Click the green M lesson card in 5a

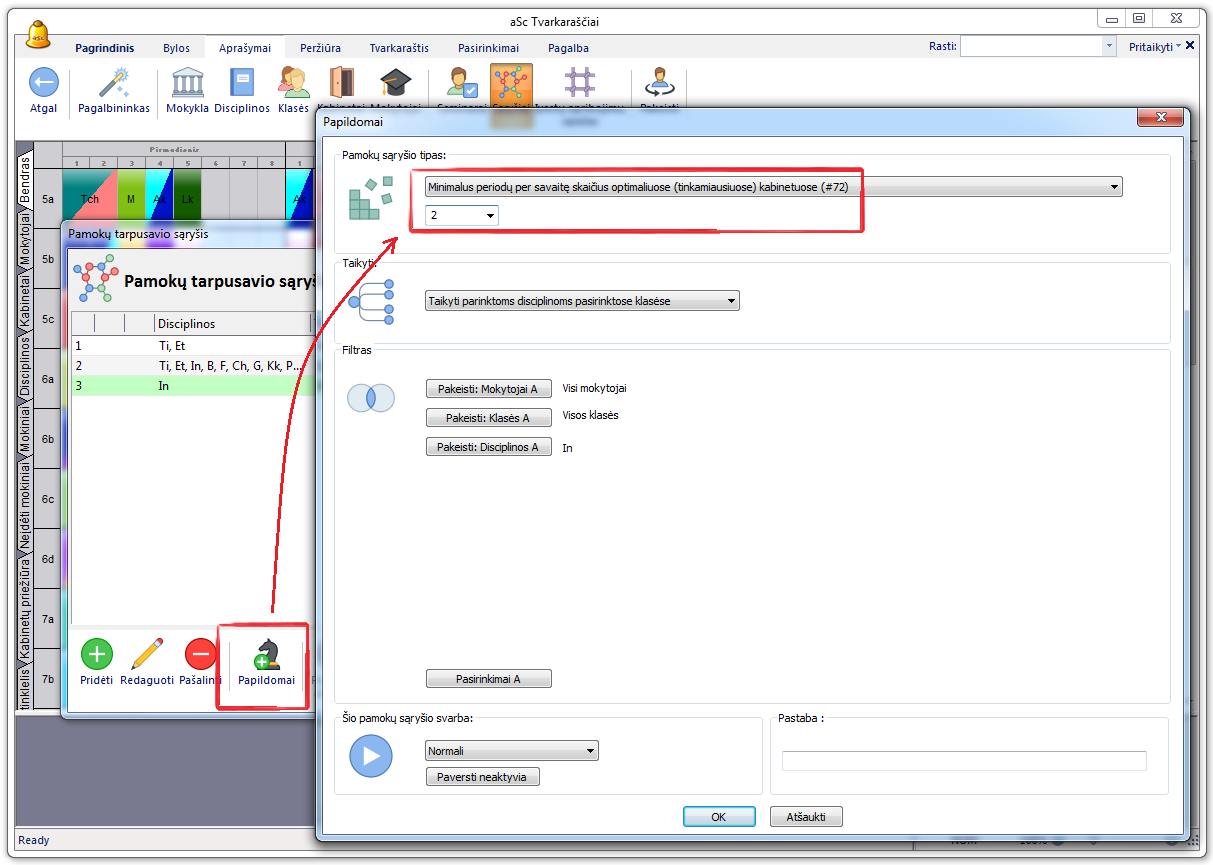click(131, 199)
